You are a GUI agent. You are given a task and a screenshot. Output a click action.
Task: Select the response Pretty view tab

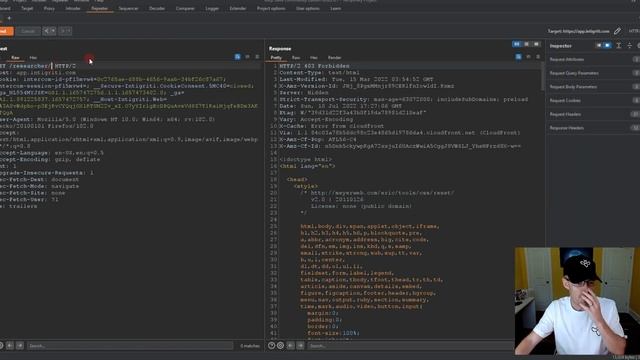tap(276, 58)
